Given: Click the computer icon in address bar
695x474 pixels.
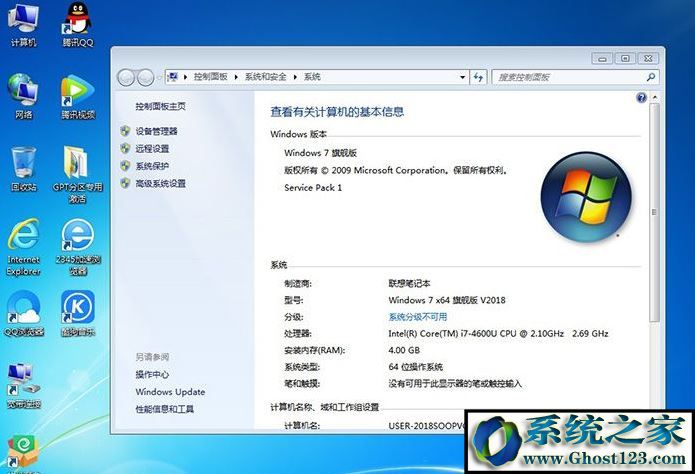Looking at the screenshot, I should click(x=173, y=77).
